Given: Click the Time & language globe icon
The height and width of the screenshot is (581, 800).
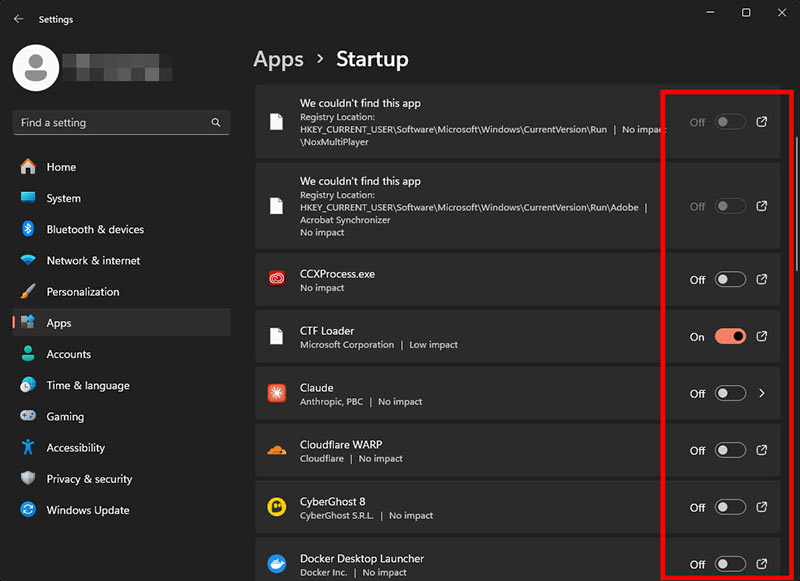Looking at the screenshot, I should point(28,385).
